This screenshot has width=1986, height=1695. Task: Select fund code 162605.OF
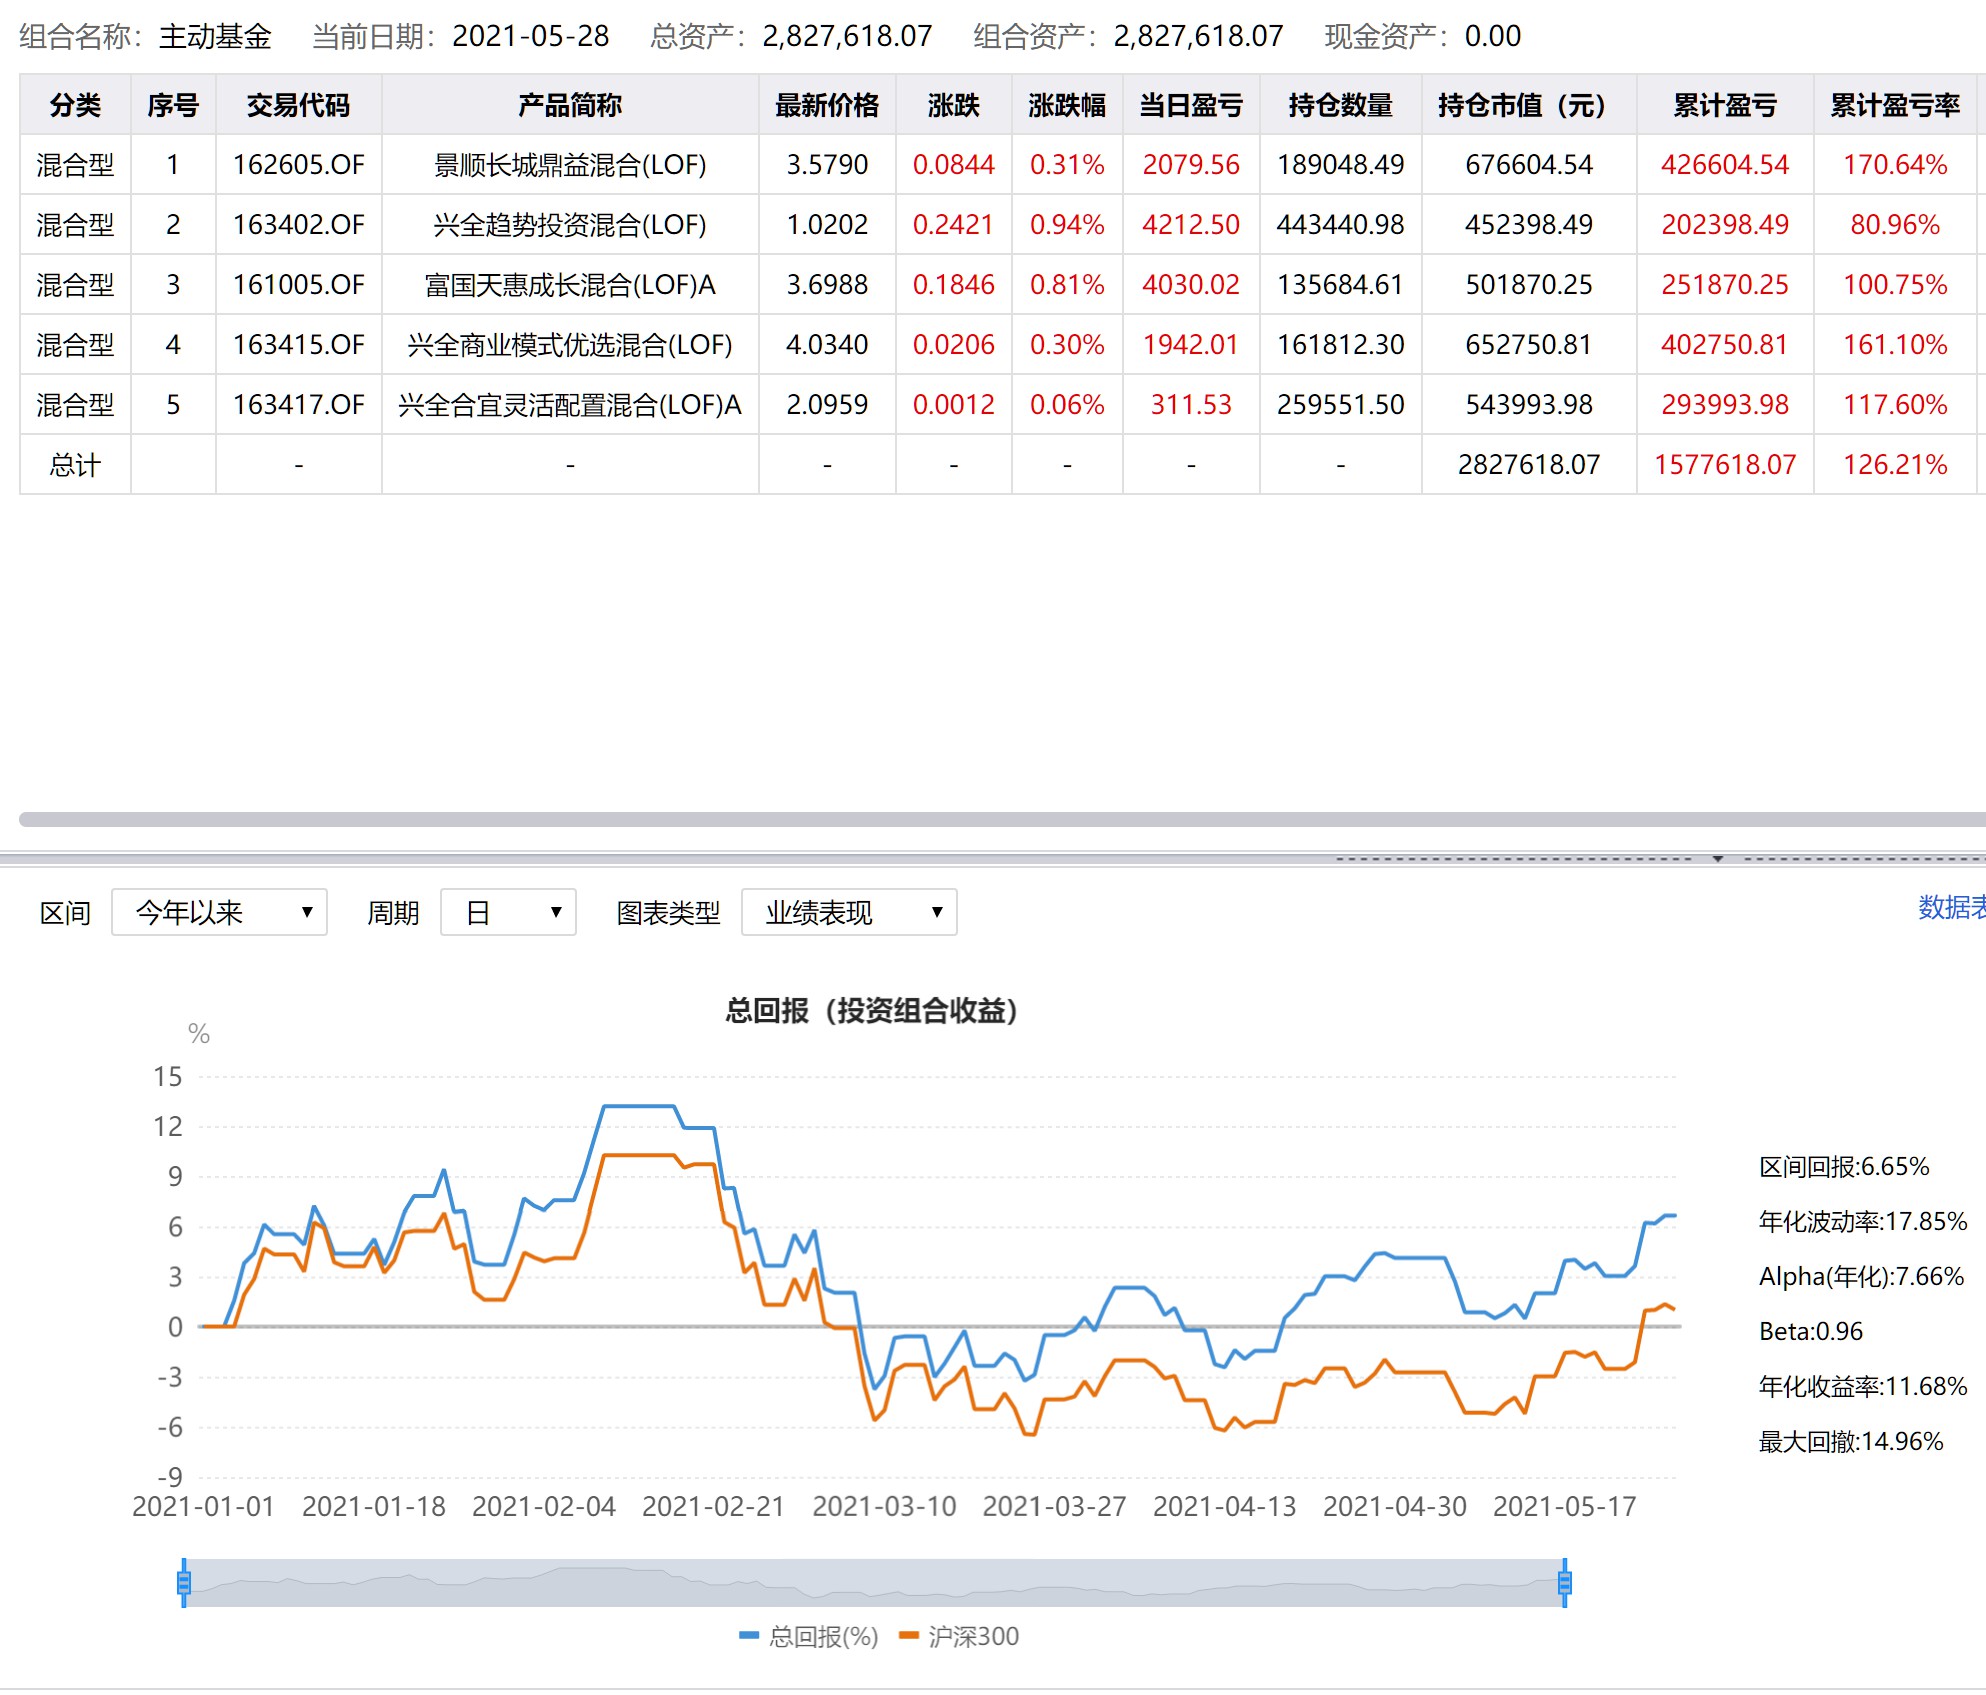click(x=298, y=165)
